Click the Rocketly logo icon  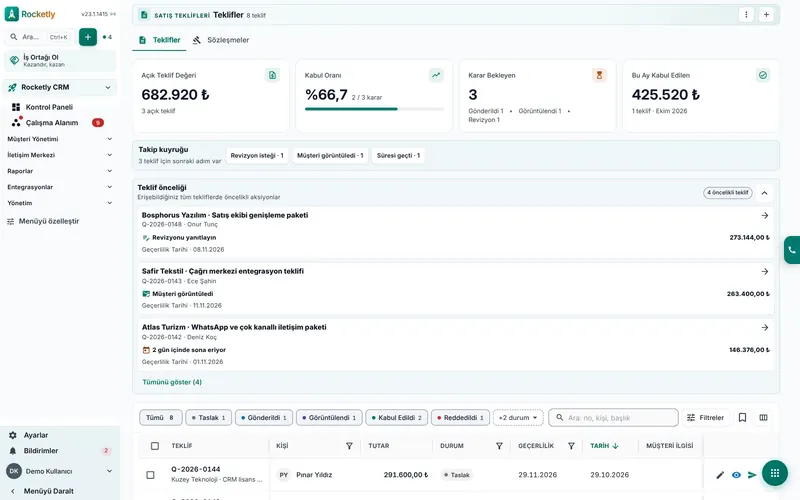click(11, 14)
